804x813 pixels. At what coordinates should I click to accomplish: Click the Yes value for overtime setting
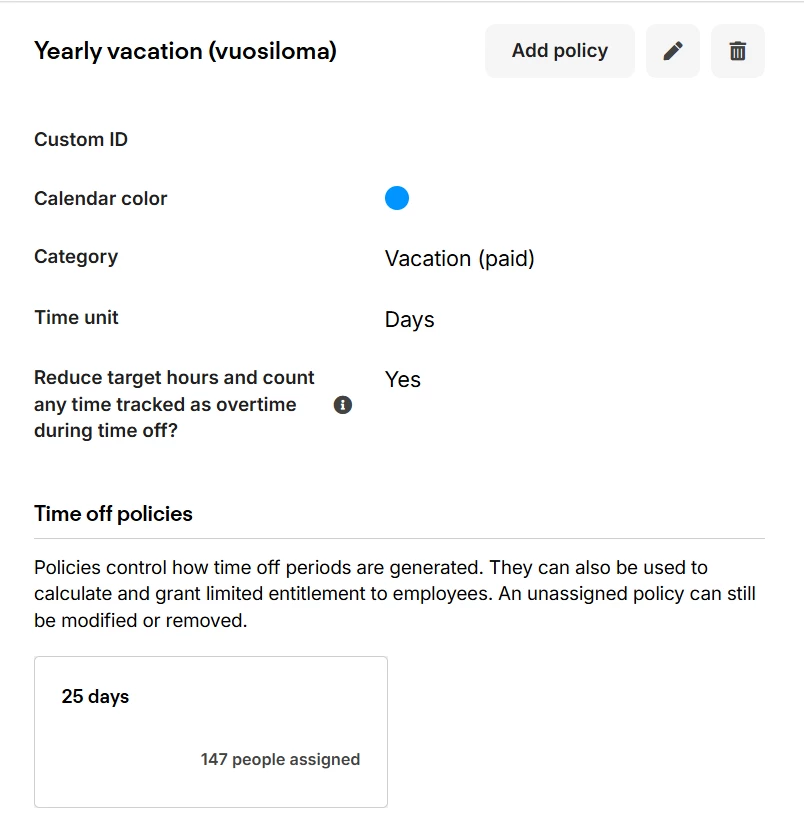coord(402,379)
